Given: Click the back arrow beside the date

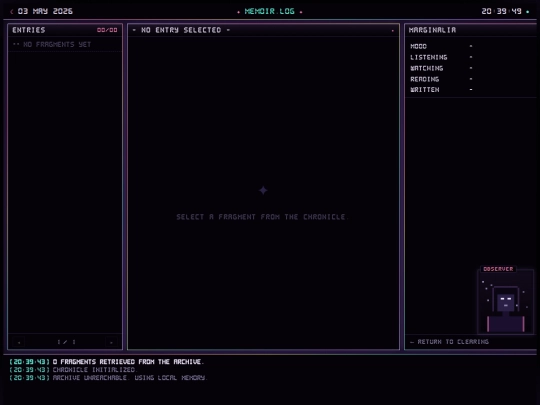Looking at the screenshot, I should click(12, 12).
